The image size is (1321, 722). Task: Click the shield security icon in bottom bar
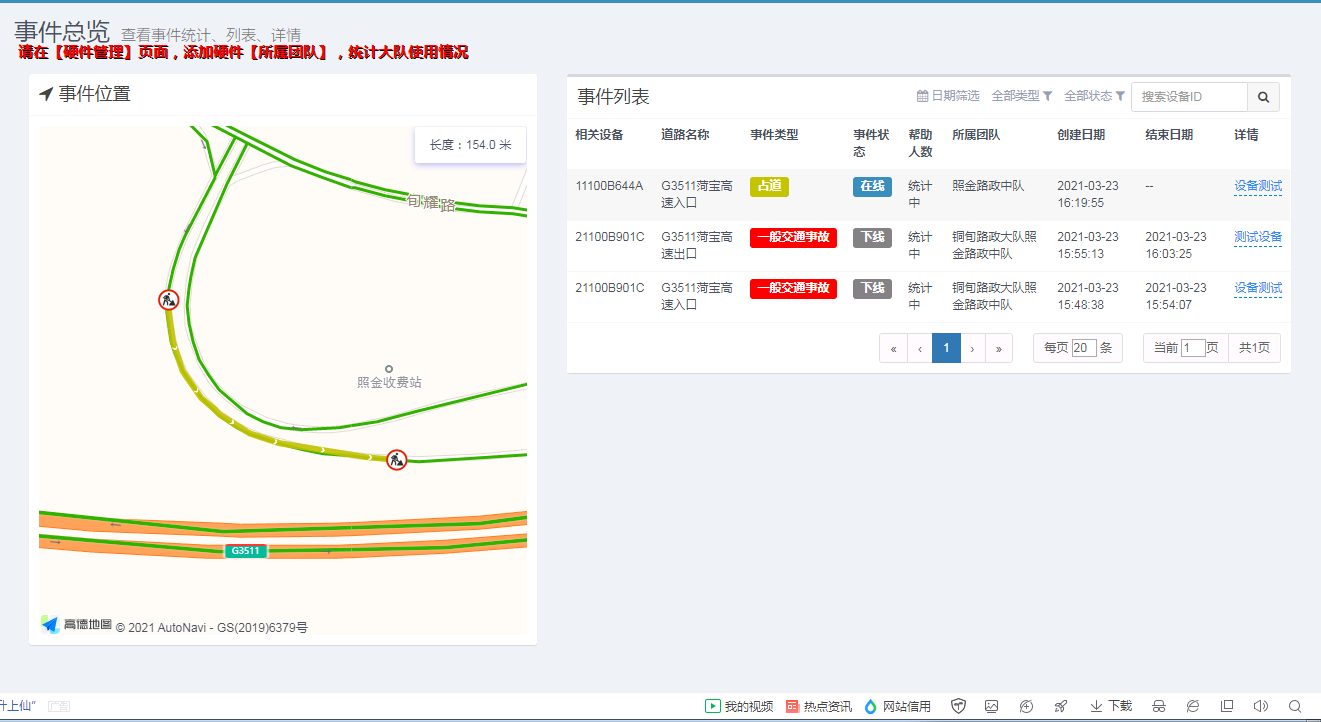958,706
